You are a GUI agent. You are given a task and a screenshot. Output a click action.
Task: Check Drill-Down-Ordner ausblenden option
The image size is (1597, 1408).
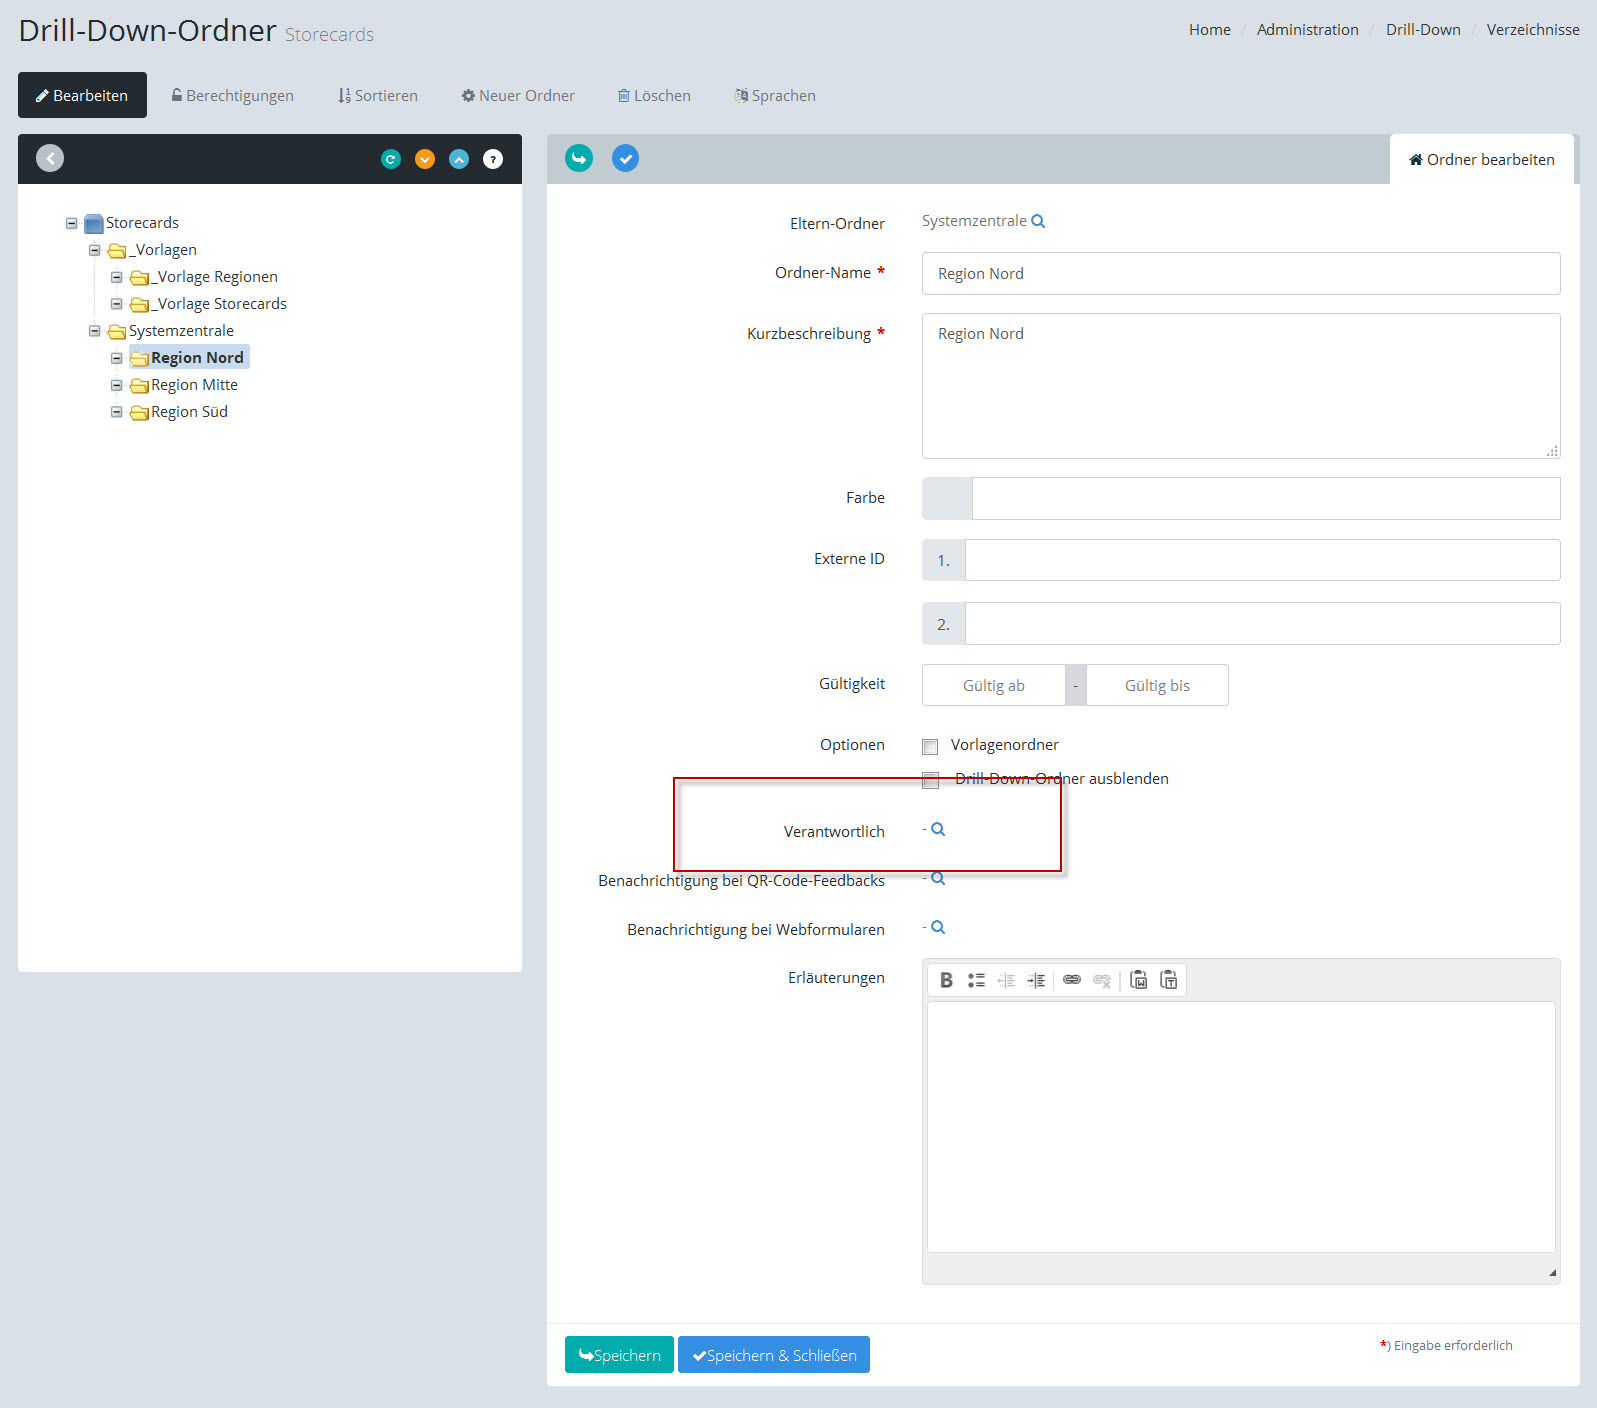930,780
